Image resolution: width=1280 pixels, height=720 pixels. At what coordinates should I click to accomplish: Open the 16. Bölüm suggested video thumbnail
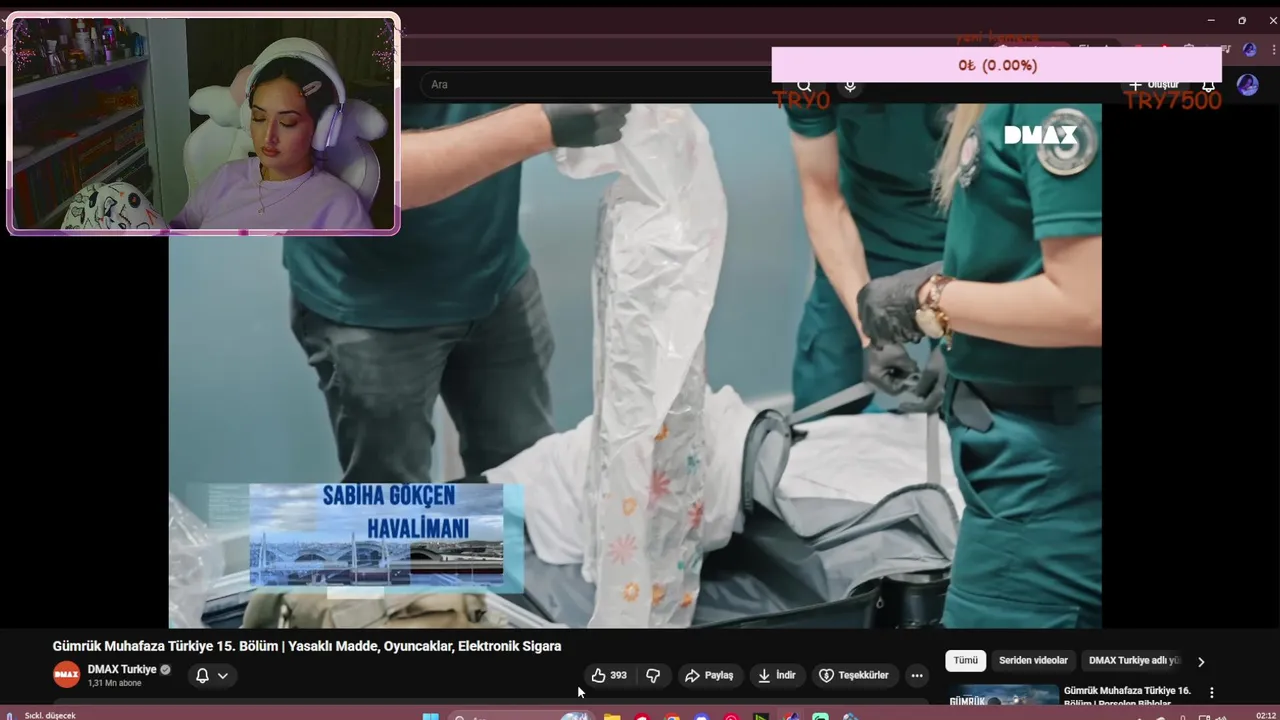click(x=1003, y=696)
